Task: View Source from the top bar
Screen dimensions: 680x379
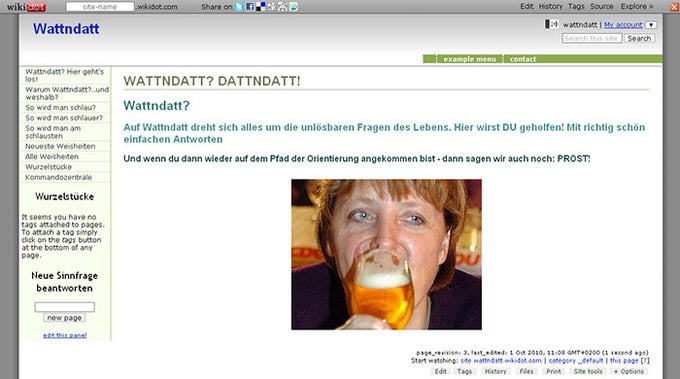Action: click(x=602, y=7)
